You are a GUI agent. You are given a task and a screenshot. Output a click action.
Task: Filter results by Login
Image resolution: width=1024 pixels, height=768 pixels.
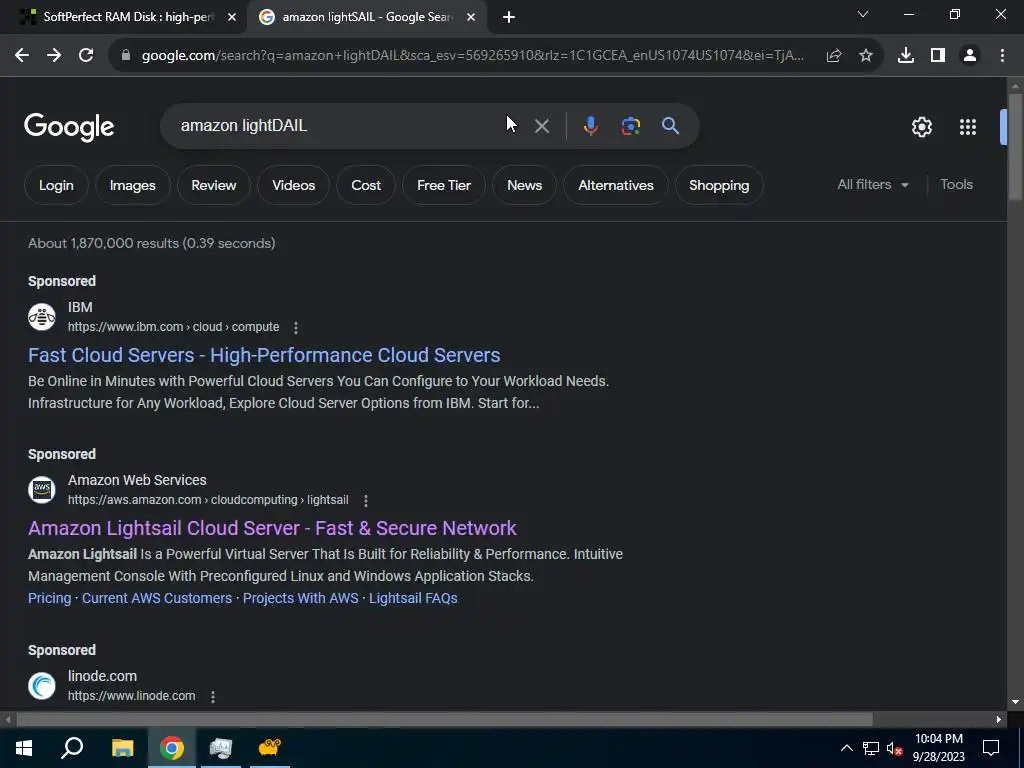click(x=56, y=185)
